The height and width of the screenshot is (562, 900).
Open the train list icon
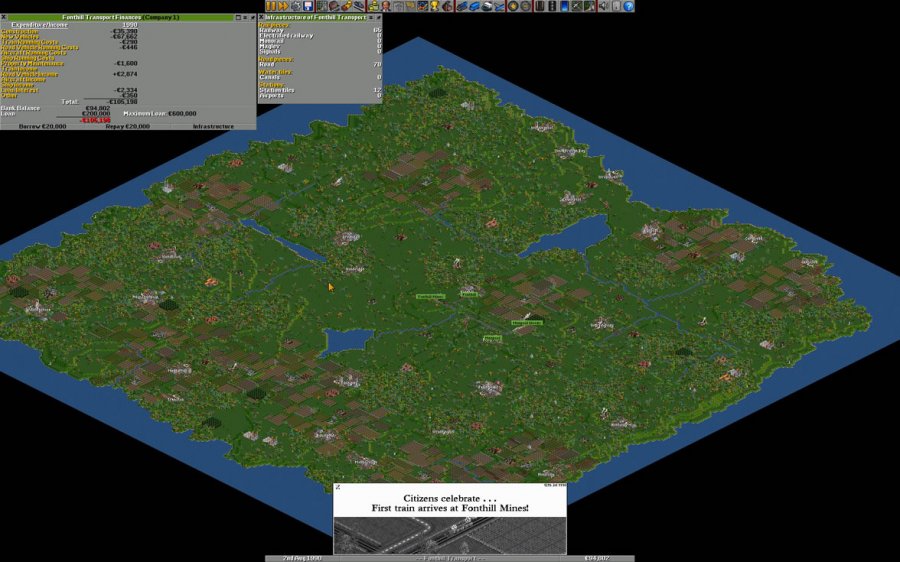click(x=462, y=6)
